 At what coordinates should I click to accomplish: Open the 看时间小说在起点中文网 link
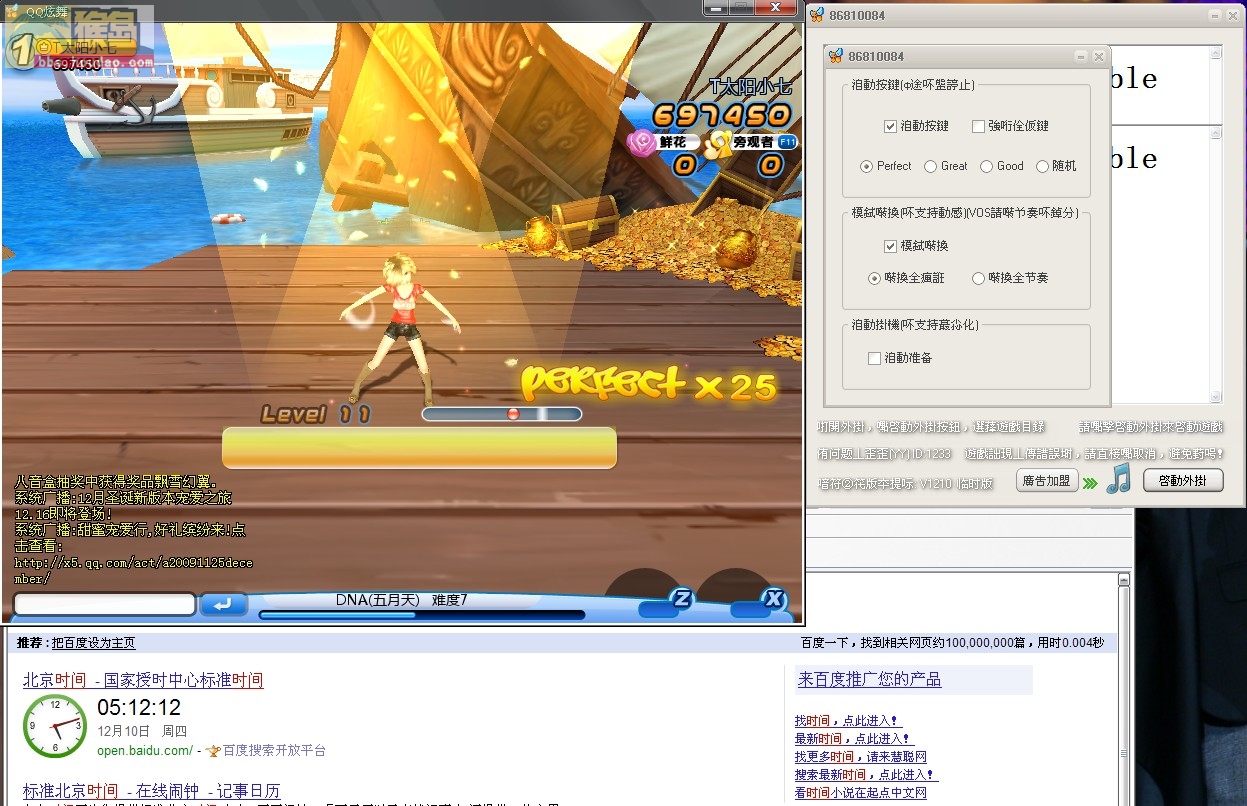pyautogui.click(x=861, y=793)
